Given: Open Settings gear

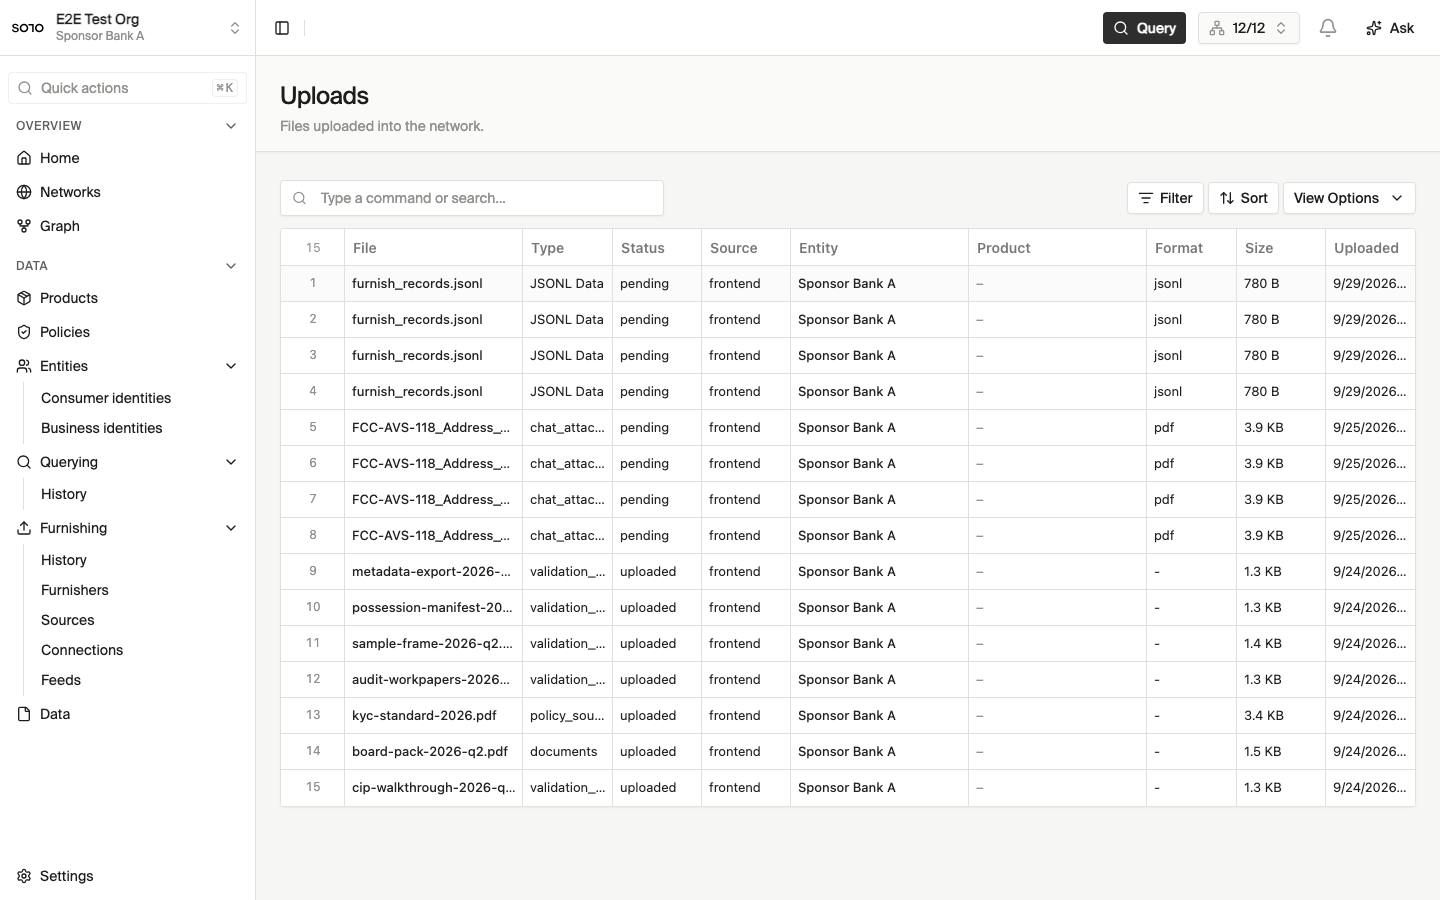Looking at the screenshot, I should [128, 876].
